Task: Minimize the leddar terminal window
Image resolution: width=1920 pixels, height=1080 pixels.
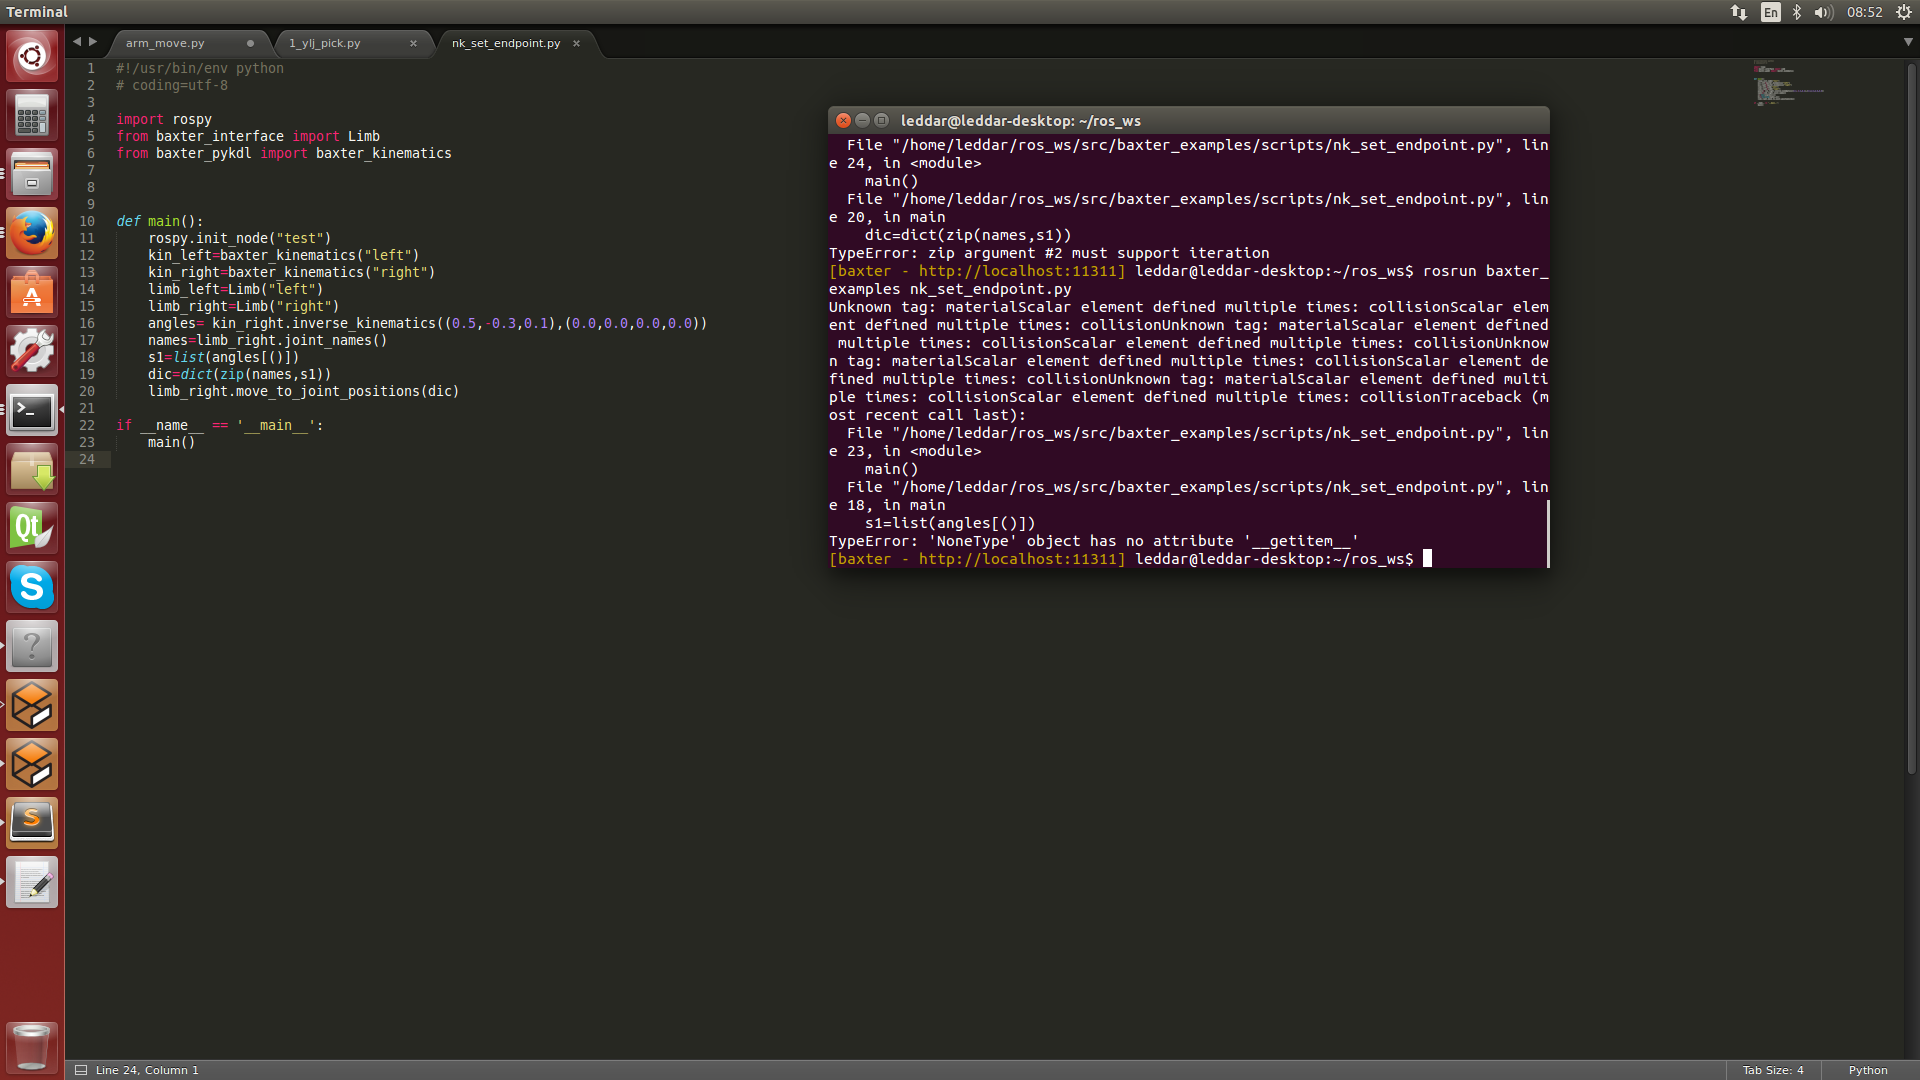Action: tap(862, 120)
